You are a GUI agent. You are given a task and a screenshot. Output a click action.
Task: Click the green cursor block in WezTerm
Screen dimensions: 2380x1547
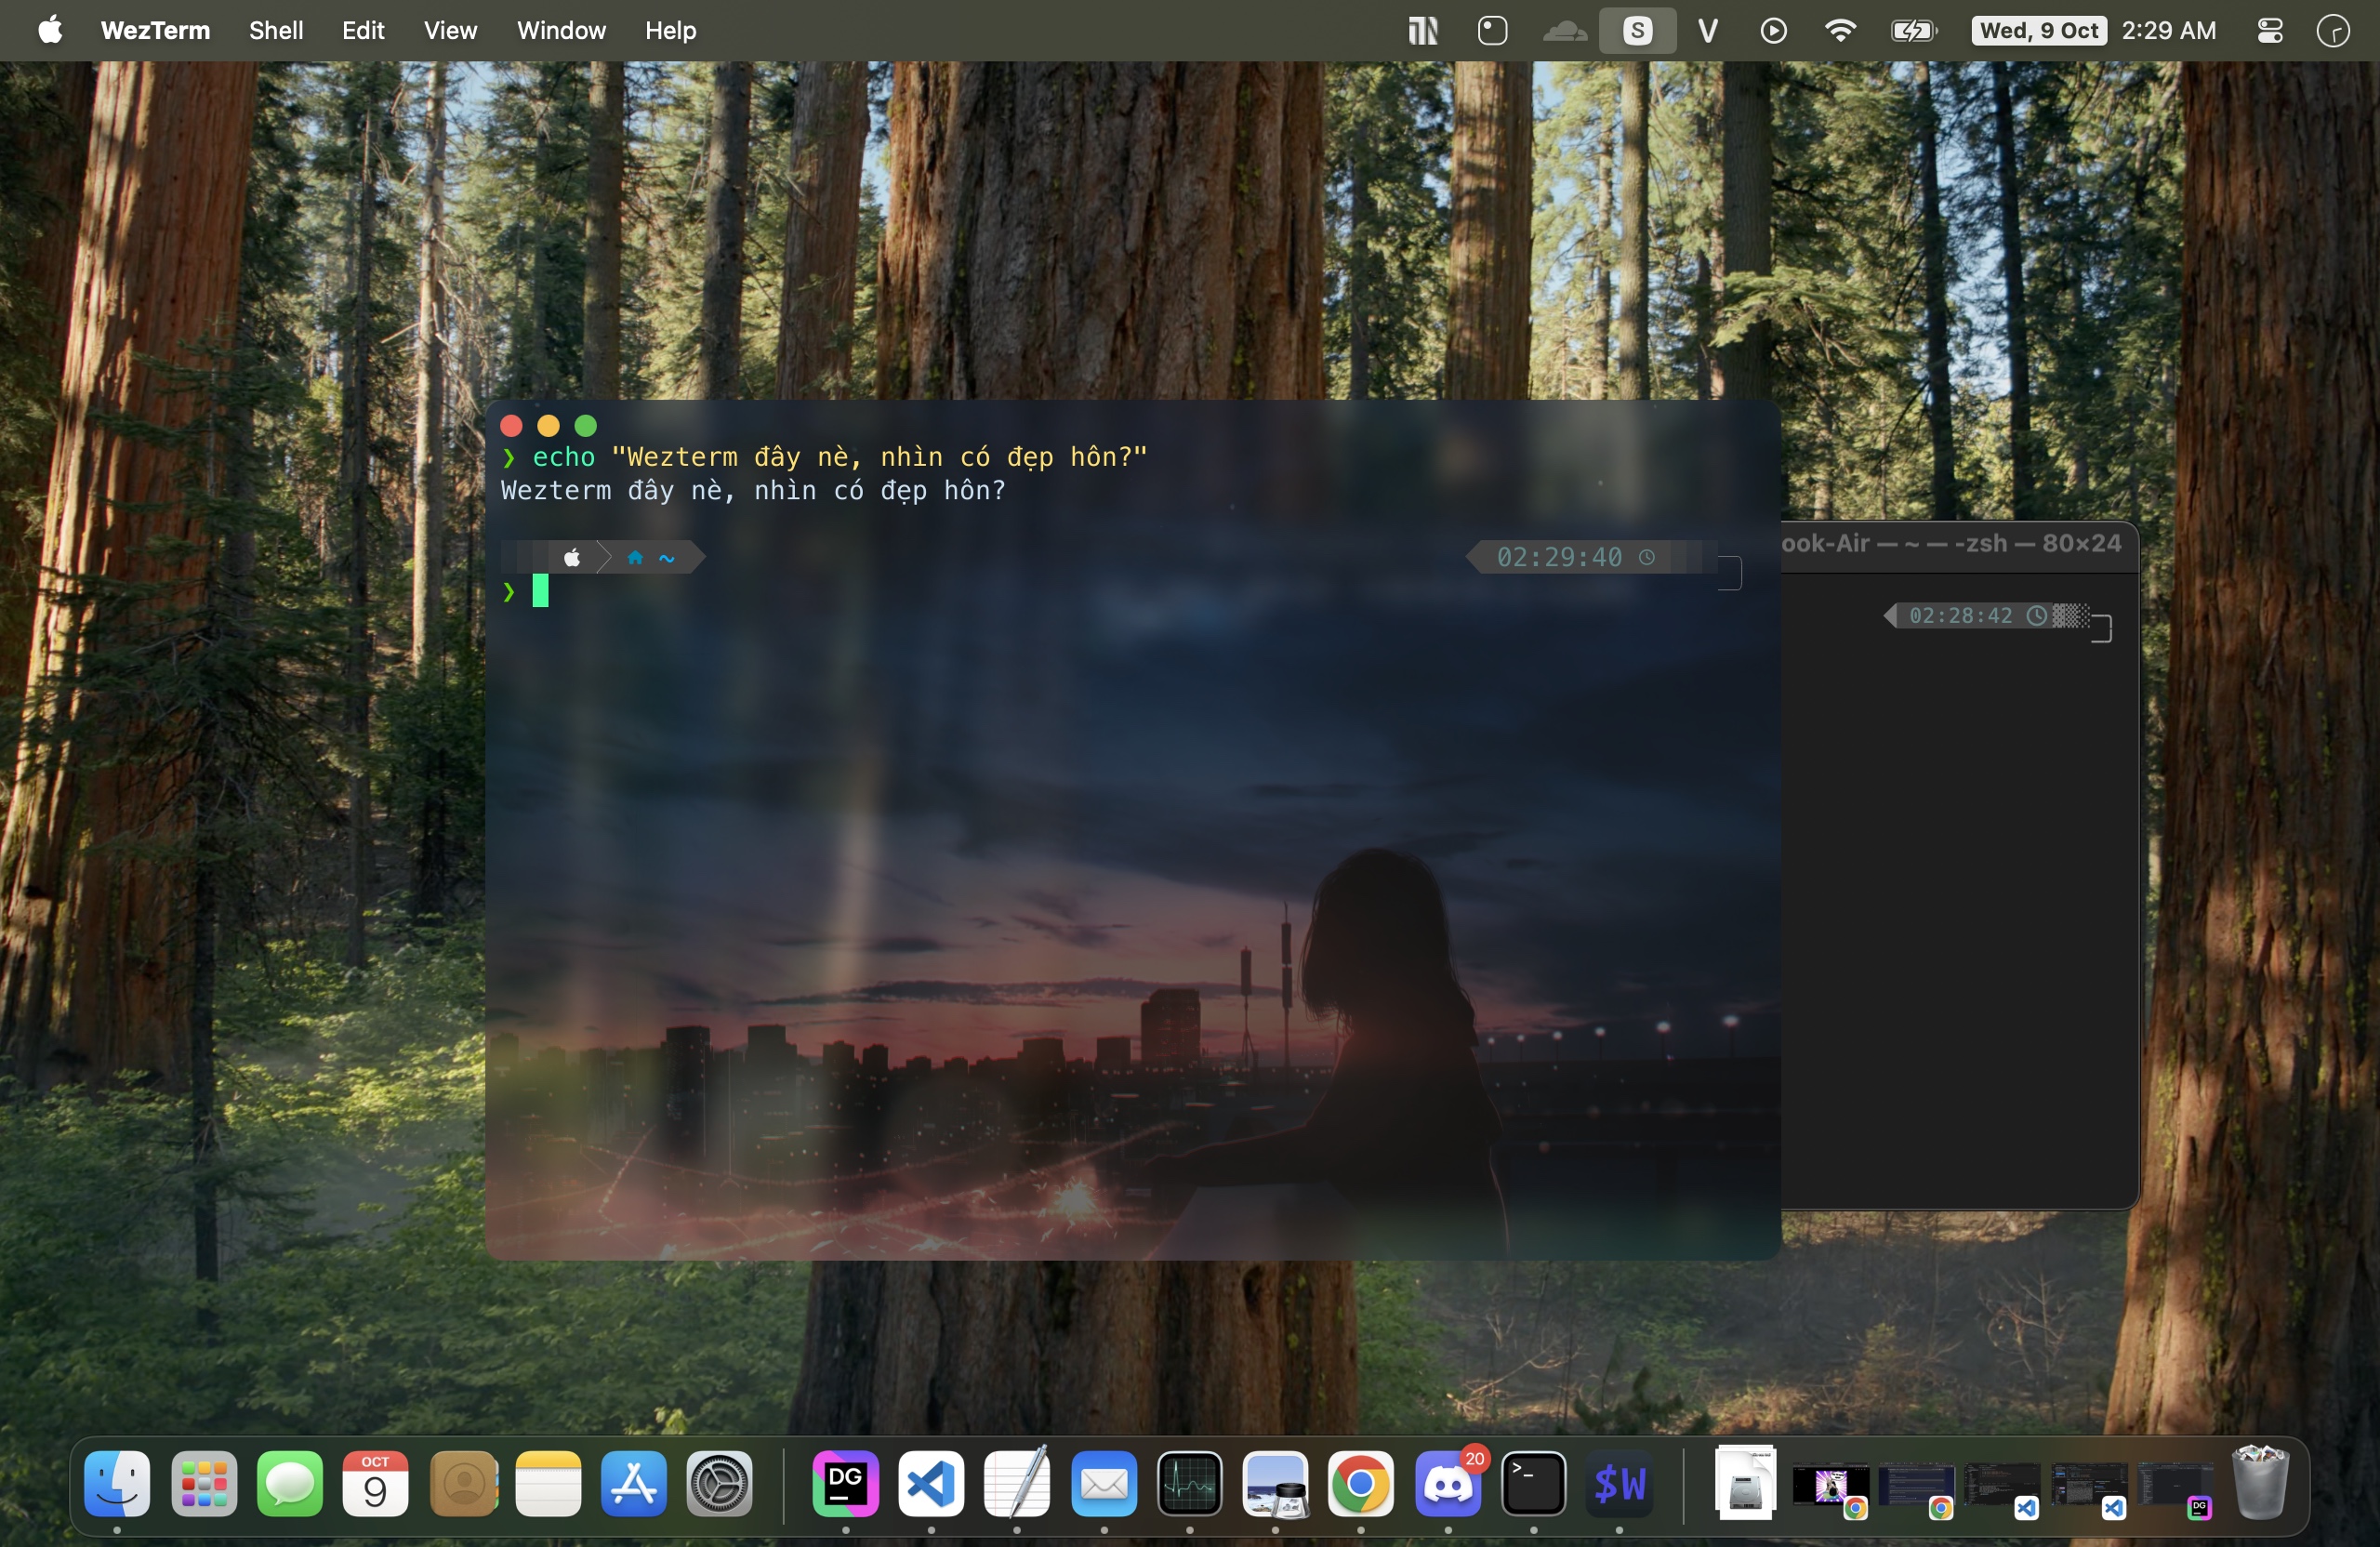click(x=540, y=591)
